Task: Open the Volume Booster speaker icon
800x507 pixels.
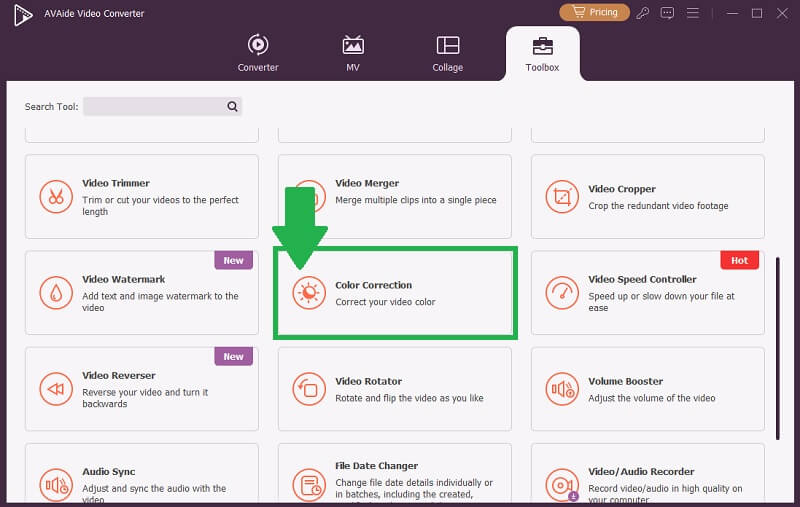Action: point(562,388)
